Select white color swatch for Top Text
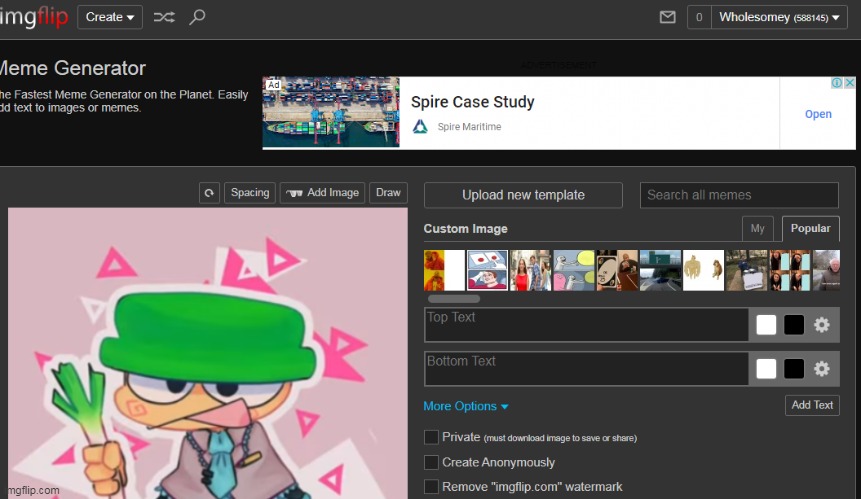 tap(766, 325)
